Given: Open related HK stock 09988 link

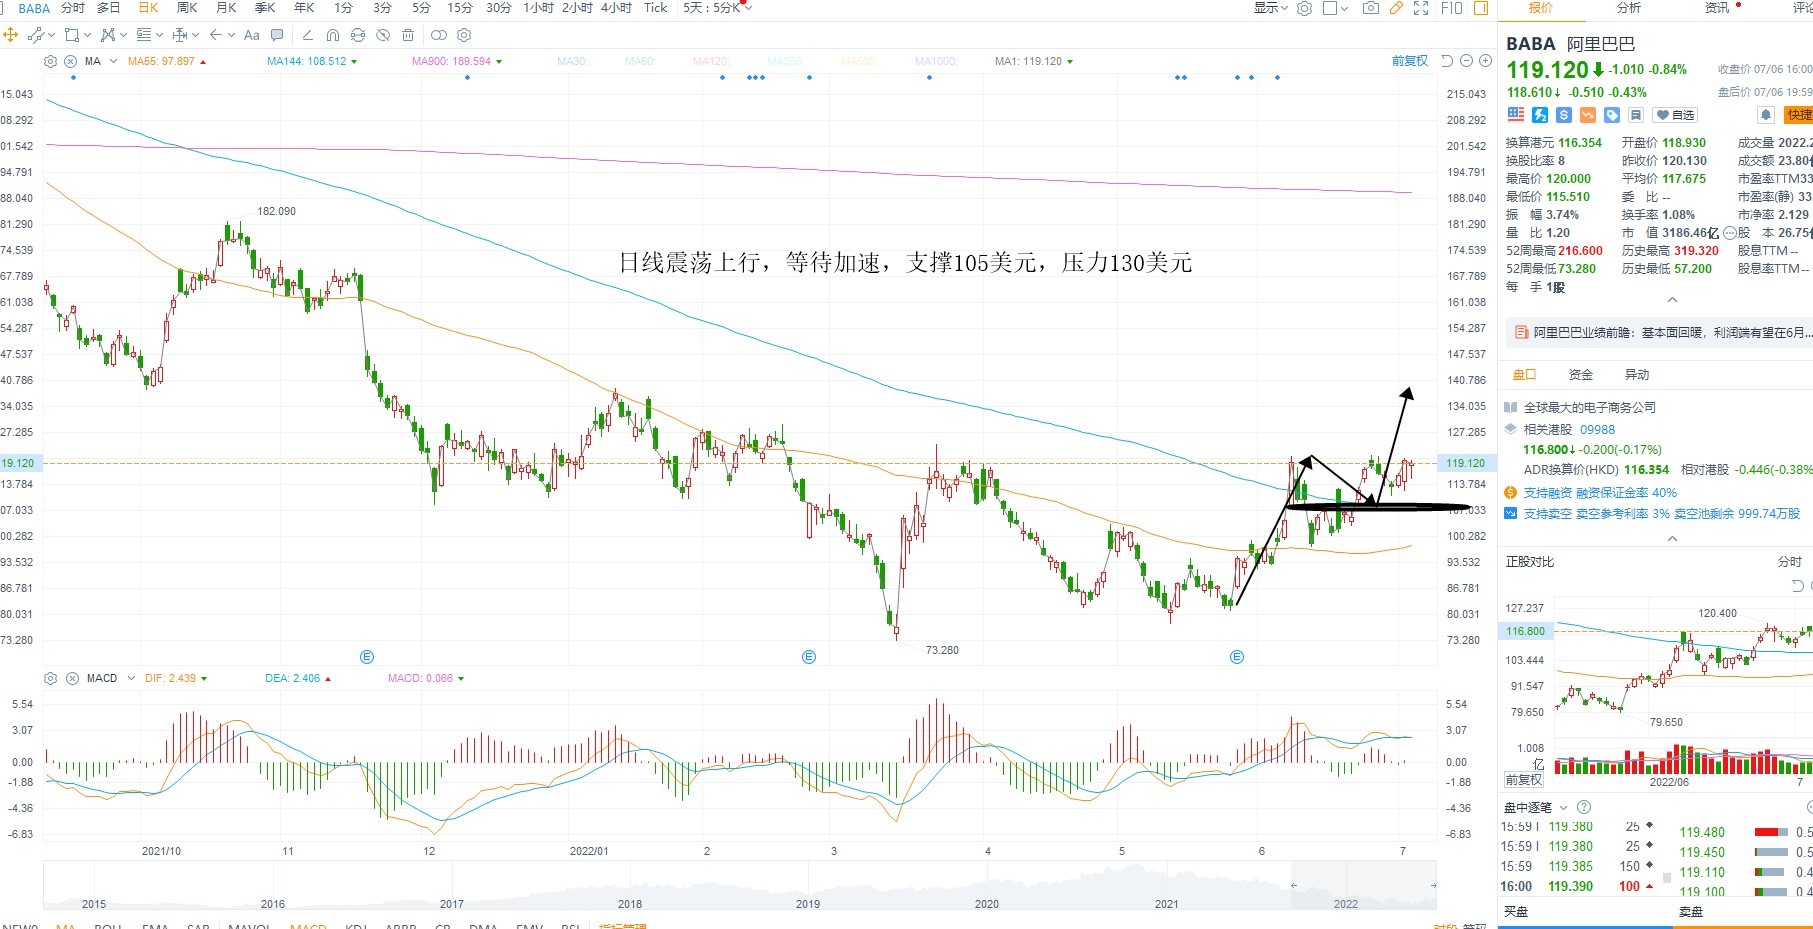Looking at the screenshot, I should (x=1598, y=430).
